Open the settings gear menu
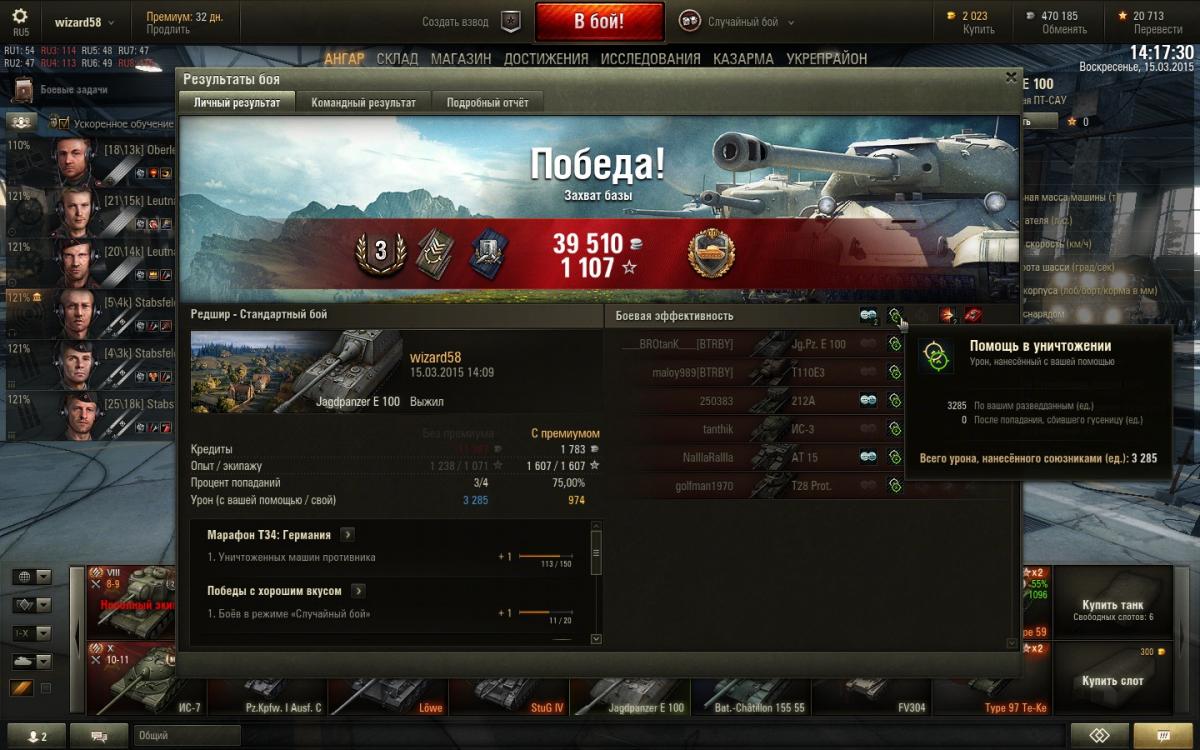The width and height of the screenshot is (1200, 750). point(20,17)
